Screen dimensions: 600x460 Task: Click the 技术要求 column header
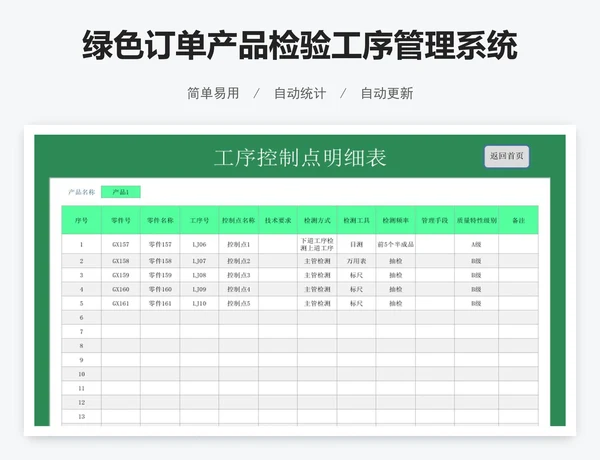click(x=278, y=220)
